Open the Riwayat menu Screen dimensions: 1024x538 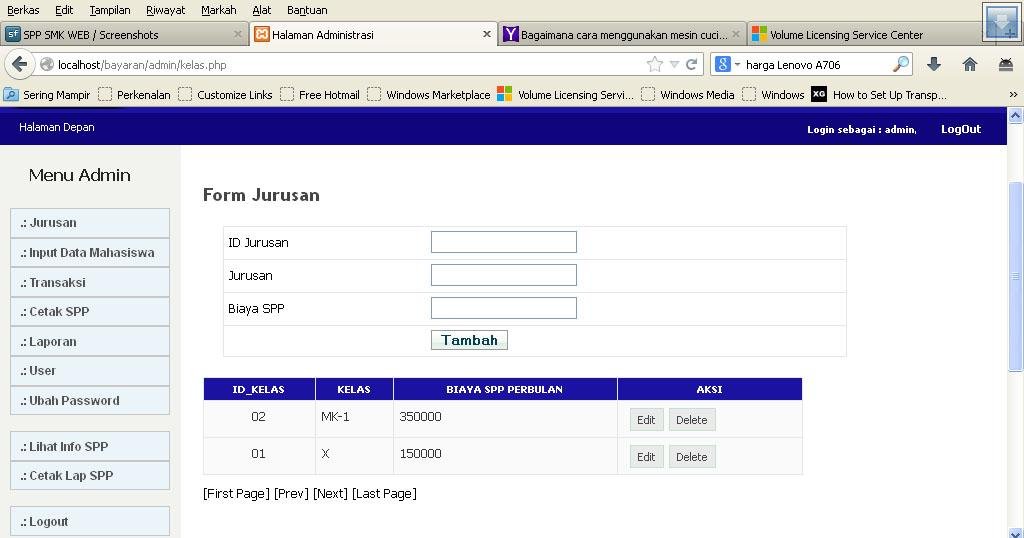point(165,10)
